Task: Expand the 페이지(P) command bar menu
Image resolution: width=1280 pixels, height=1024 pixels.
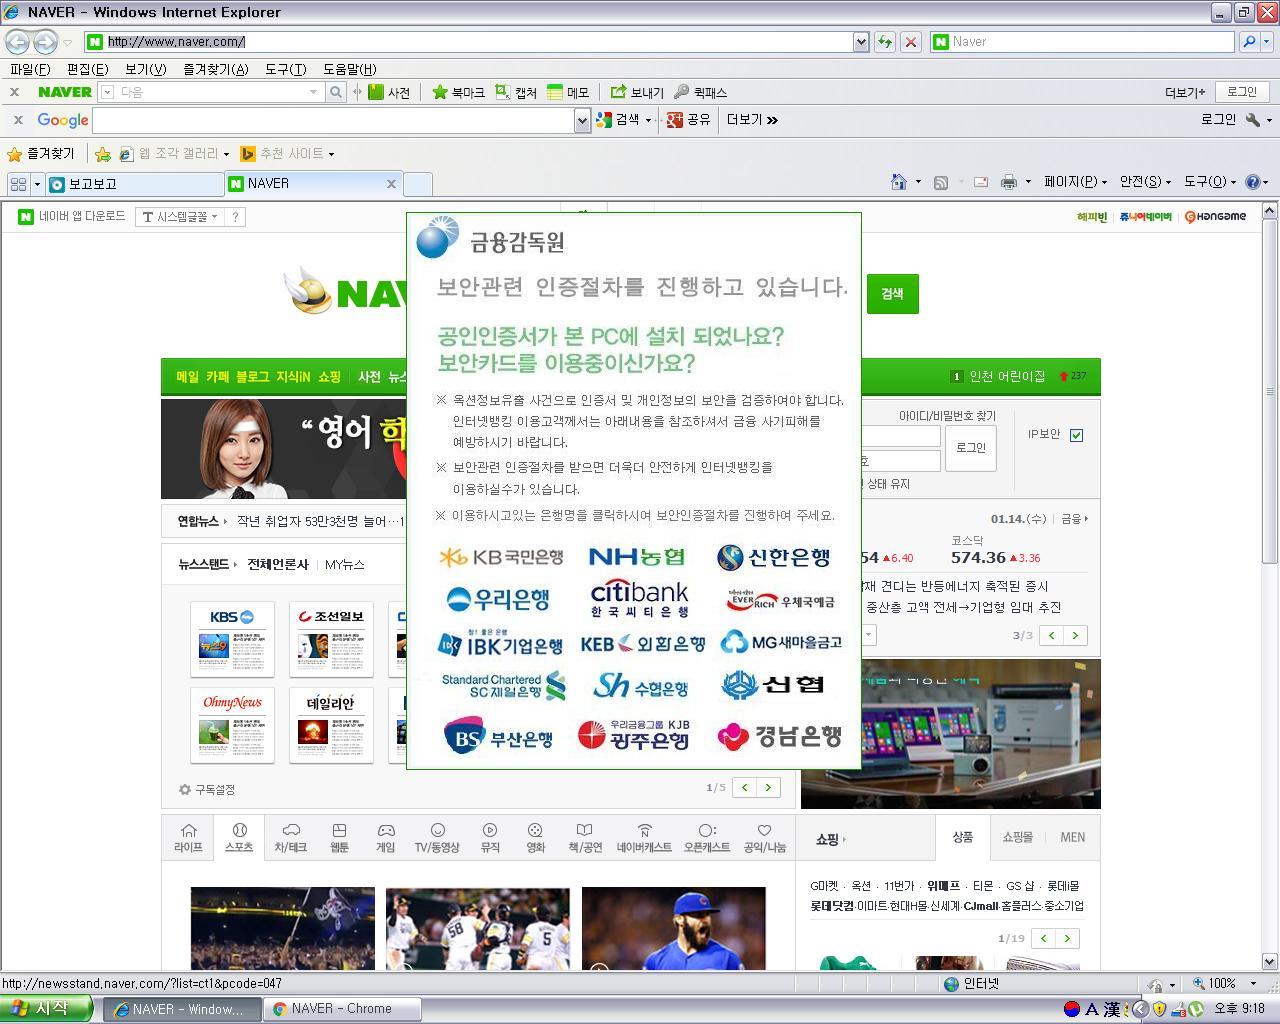Action: click(x=1074, y=182)
